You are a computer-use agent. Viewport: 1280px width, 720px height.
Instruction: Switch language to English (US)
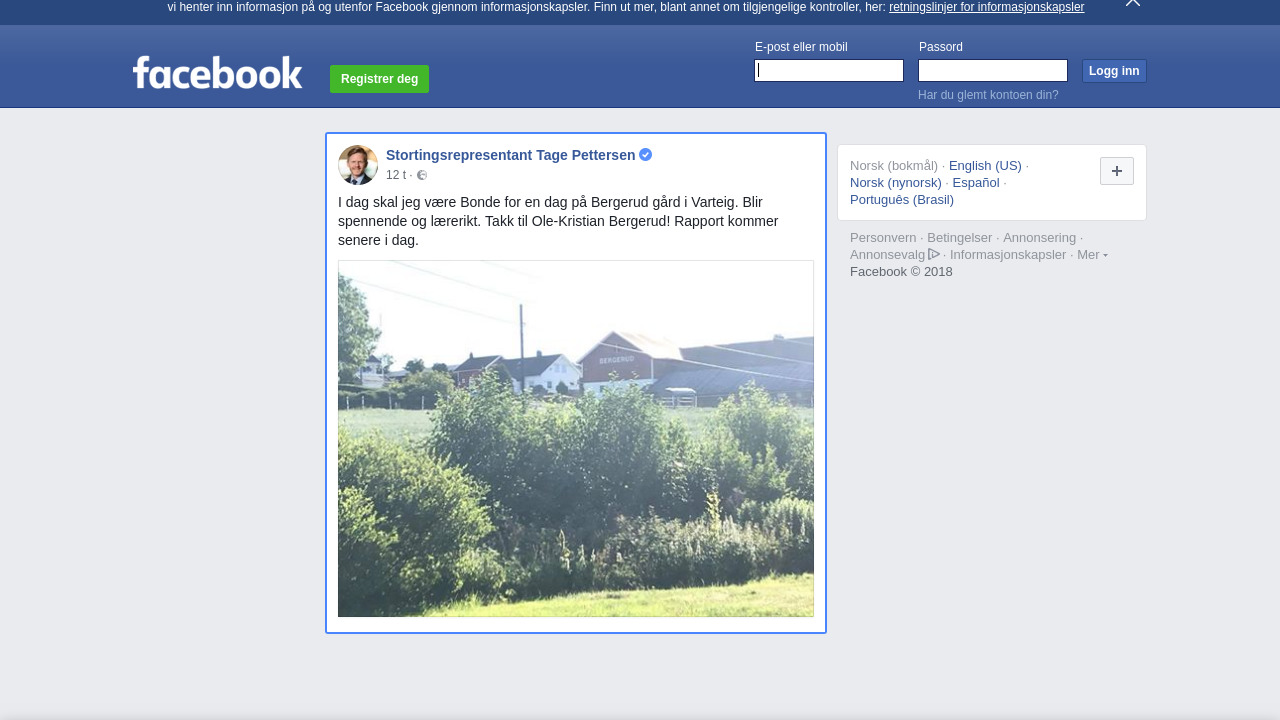click(985, 166)
